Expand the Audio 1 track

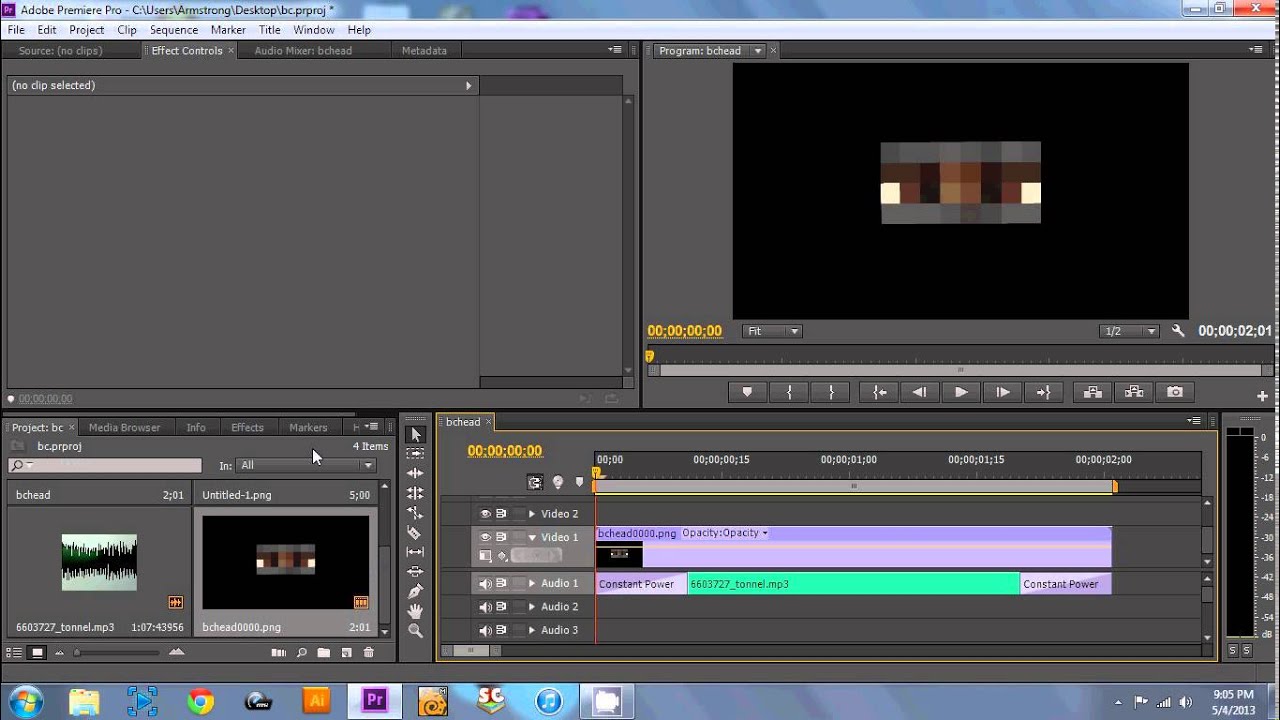coord(532,584)
